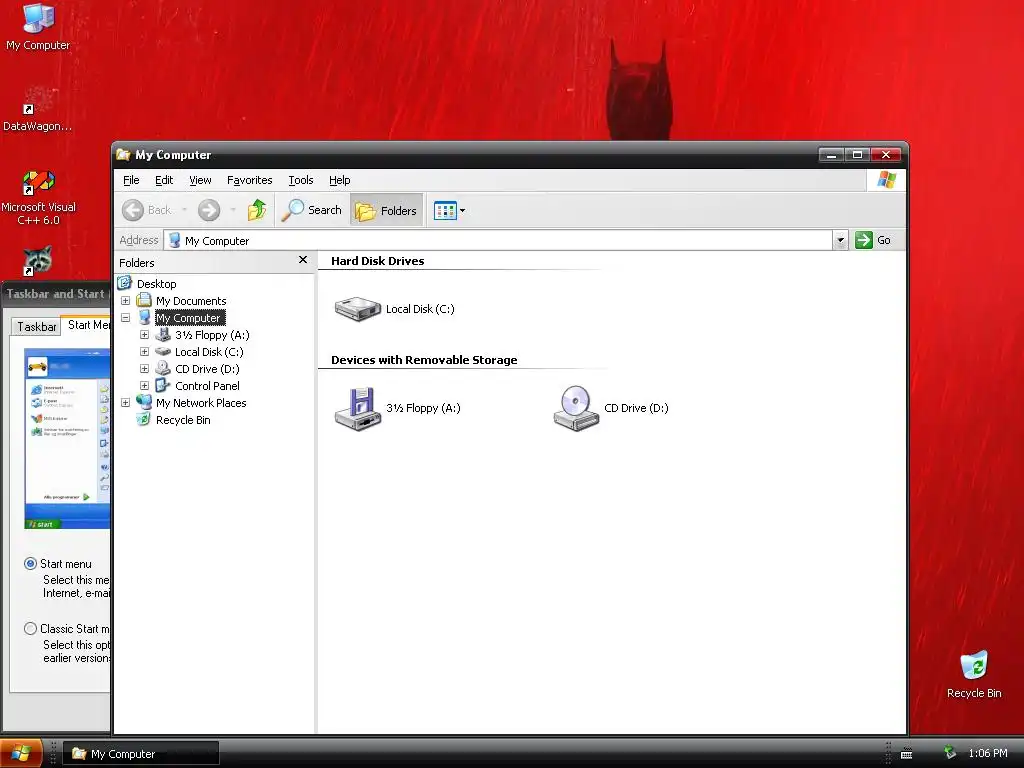Go up one folder level
This screenshot has height=768, width=1024.
tap(257, 210)
